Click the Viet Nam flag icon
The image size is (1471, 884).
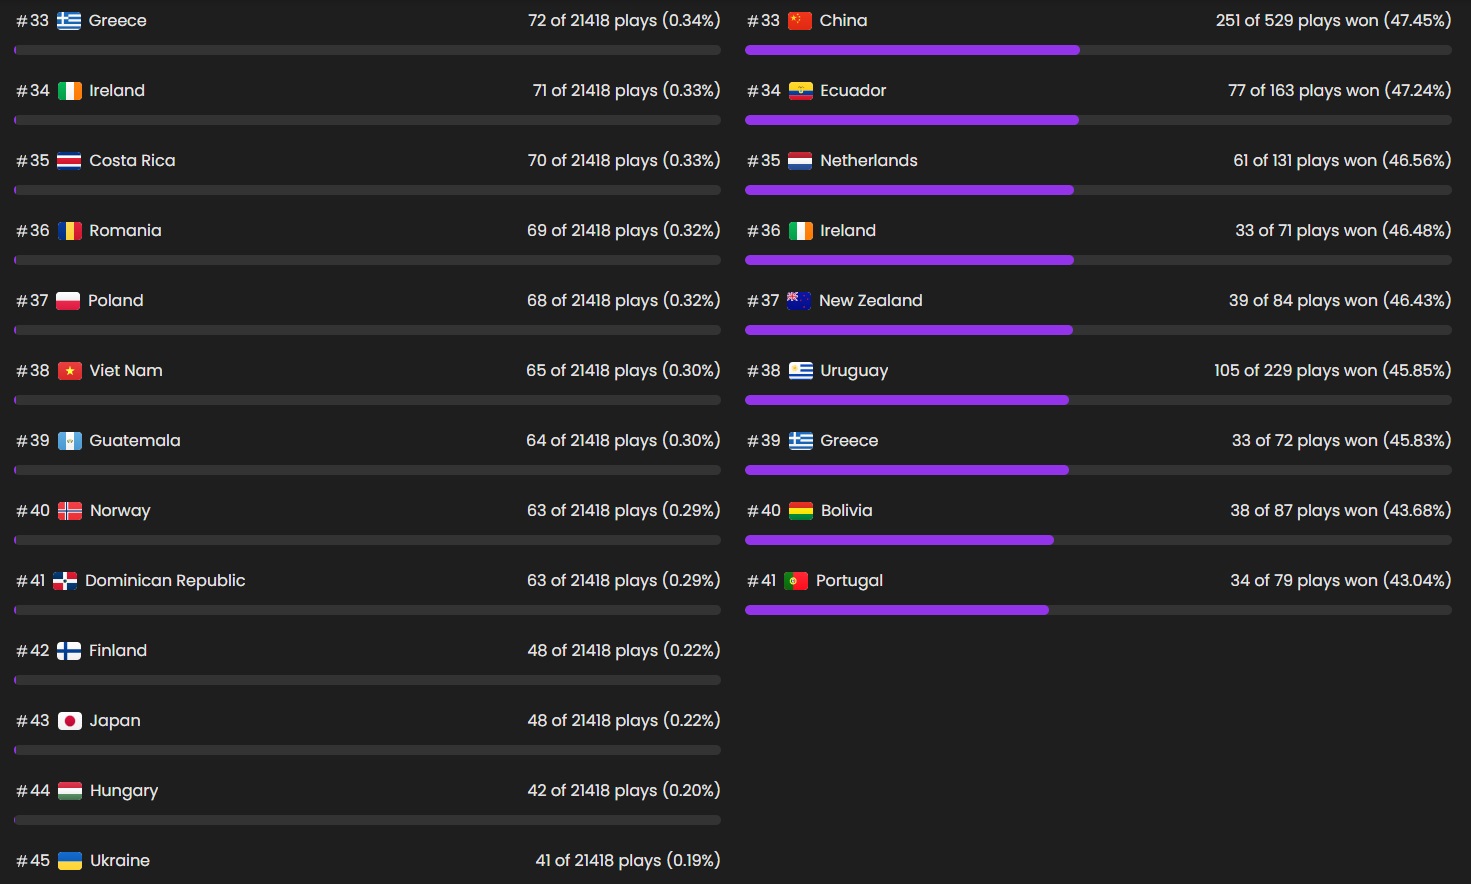coord(69,371)
